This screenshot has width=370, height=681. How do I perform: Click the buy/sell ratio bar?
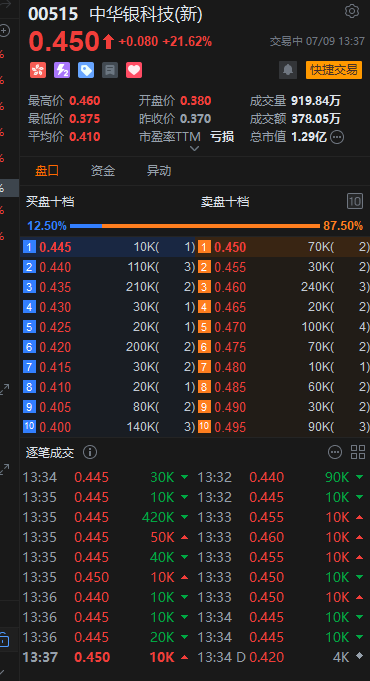[x=195, y=226]
